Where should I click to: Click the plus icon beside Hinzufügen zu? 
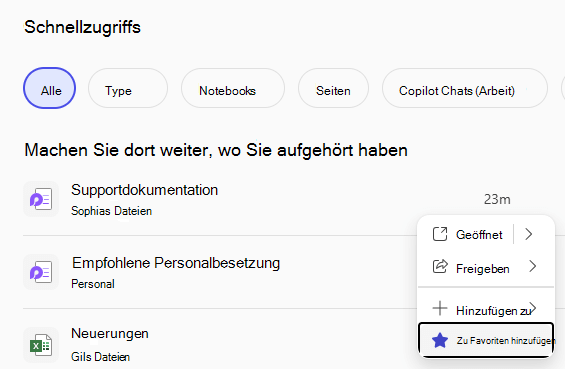[x=440, y=308]
